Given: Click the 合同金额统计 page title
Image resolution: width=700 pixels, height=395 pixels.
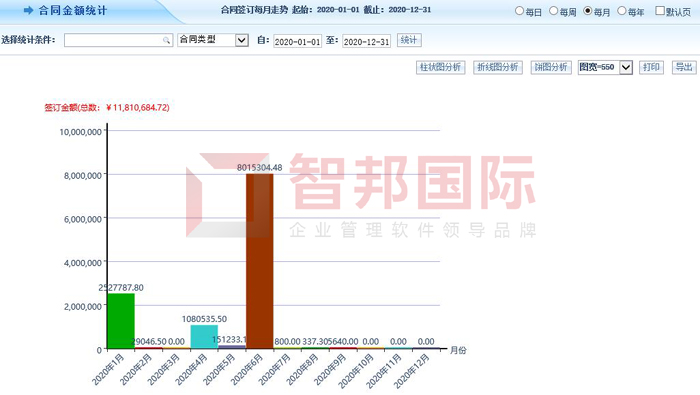Looking at the screenshot, I should (73, 10).
